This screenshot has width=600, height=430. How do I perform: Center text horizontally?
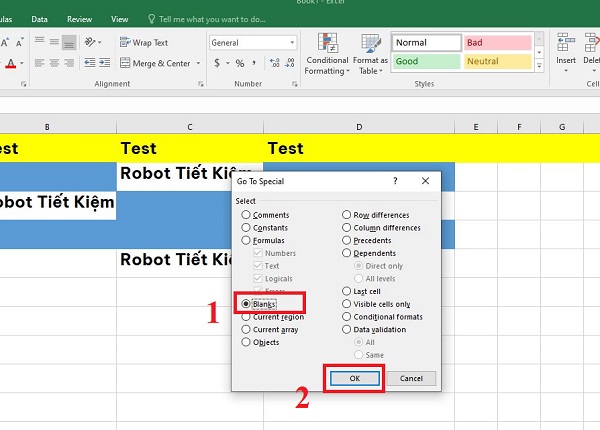54,63
